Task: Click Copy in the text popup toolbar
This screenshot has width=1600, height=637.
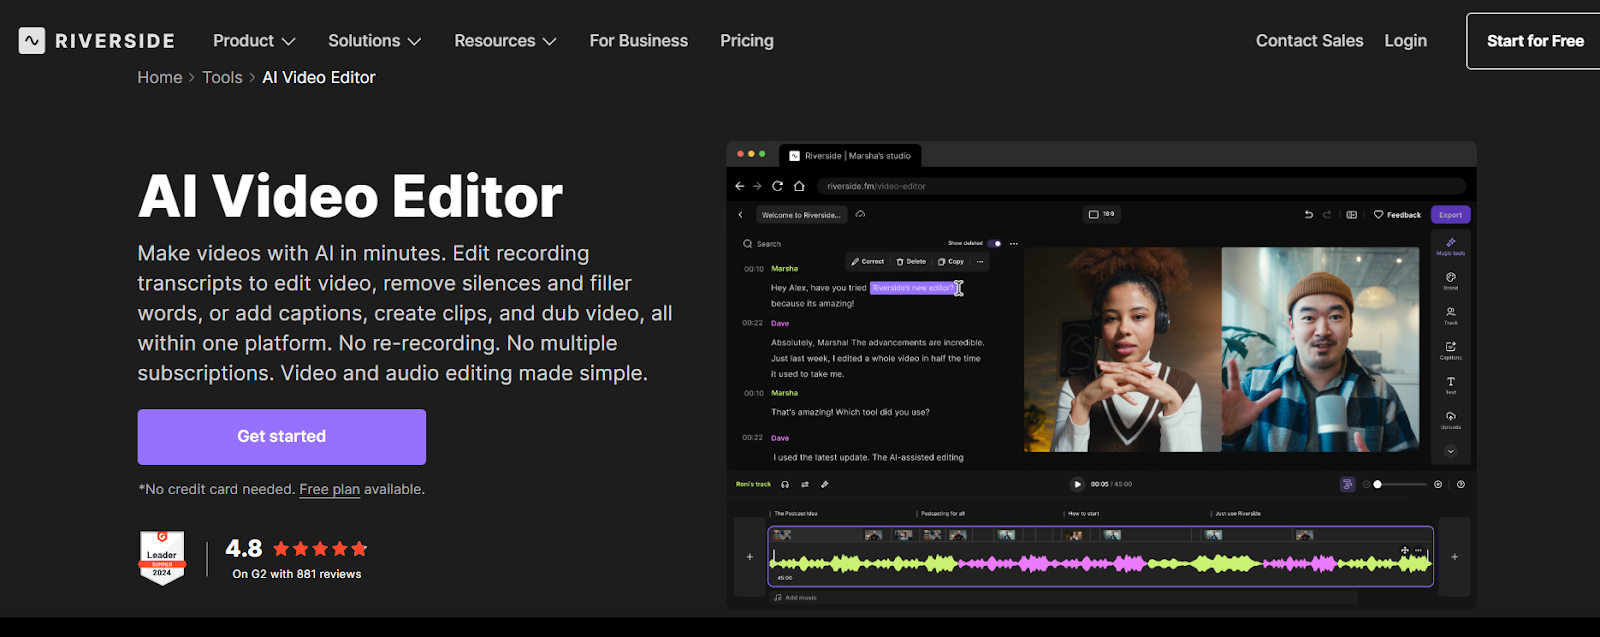Action: point(951,262)
